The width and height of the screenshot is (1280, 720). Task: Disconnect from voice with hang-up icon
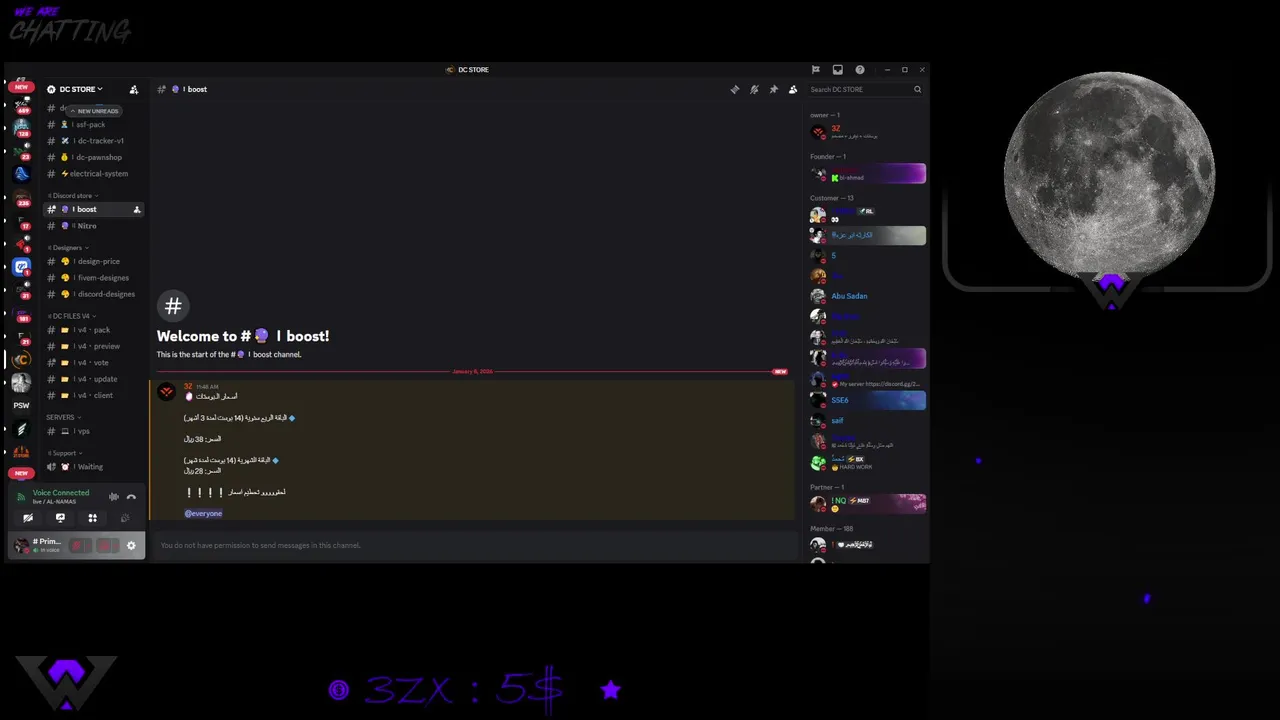pyautogui.click(x=131, y=496)
